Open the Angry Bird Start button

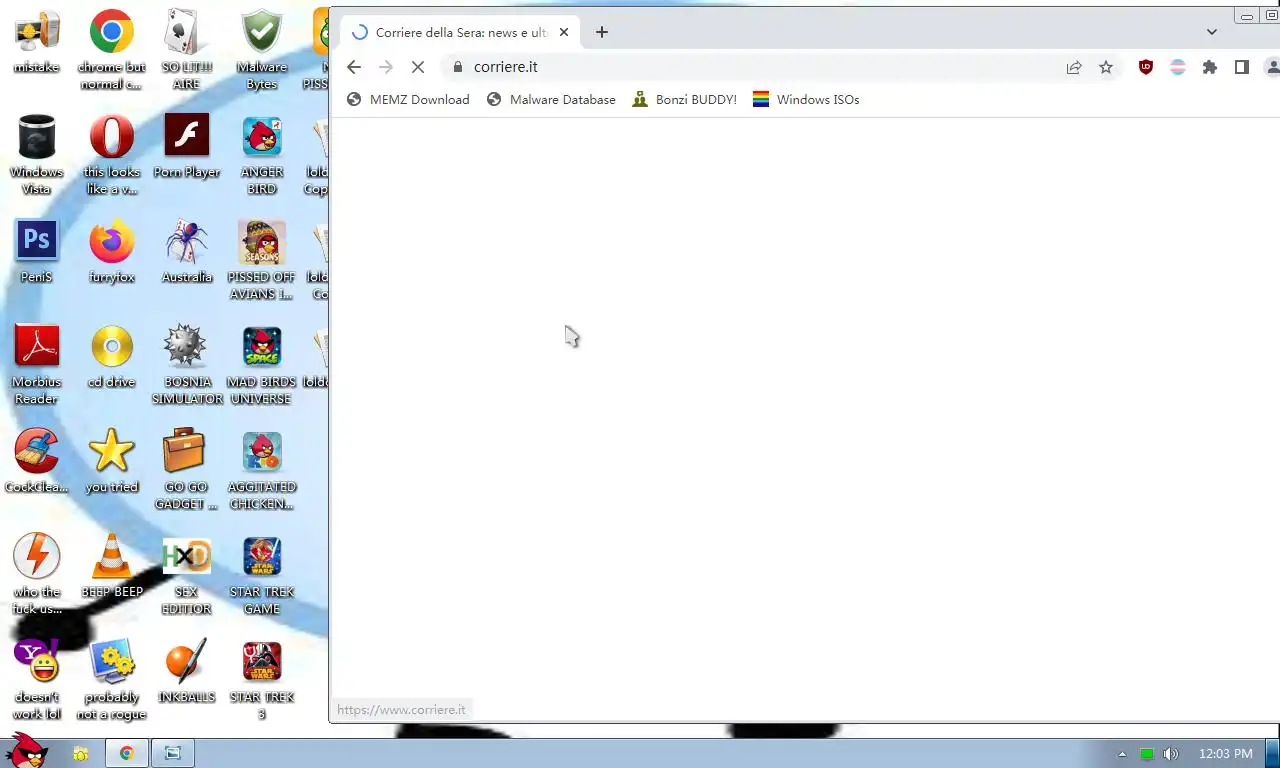click(x=27, y=751)
